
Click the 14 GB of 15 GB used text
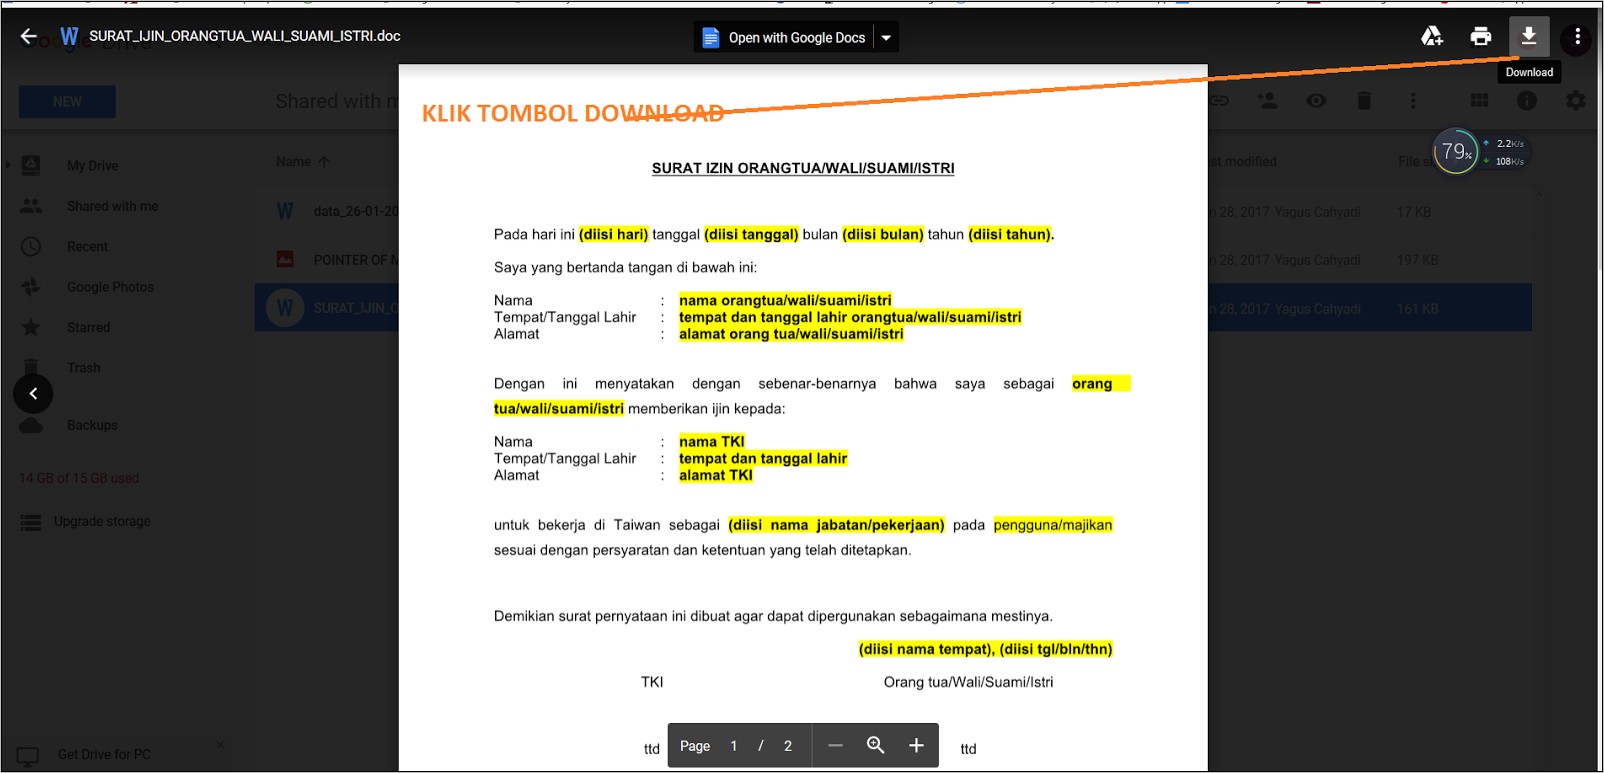click(79, 478)
